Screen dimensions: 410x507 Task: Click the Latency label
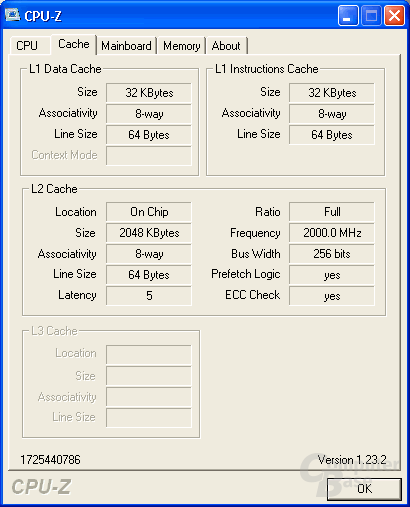click(x=77, y=295)
